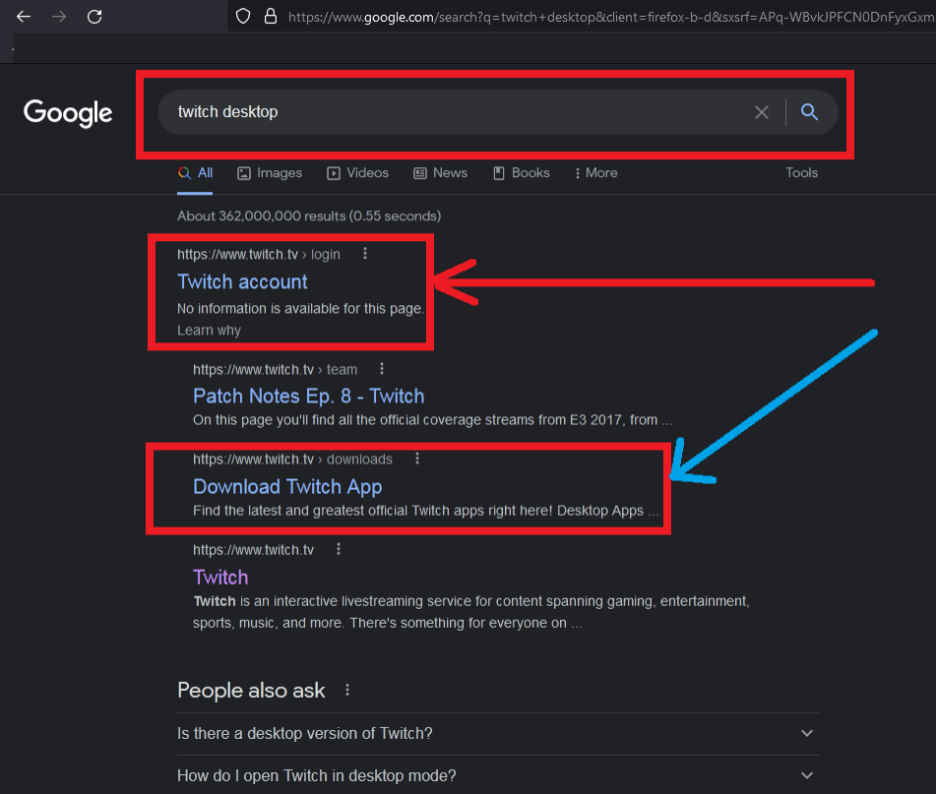The height and width of the screenshot is (794, 936).
Task: Click 'No information is available for this page.' text
Action: tap(300, 309)
